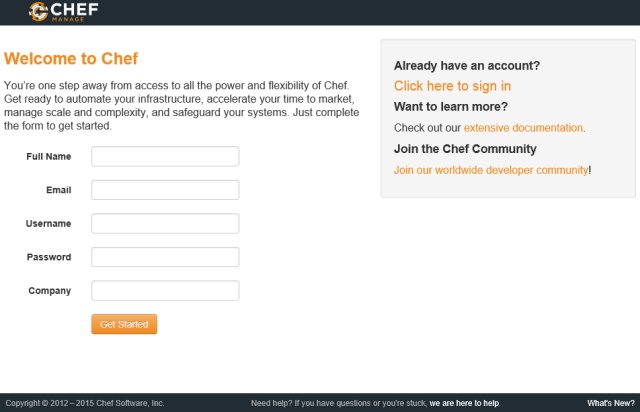Open the What's New? footer link

coord(611,403)
